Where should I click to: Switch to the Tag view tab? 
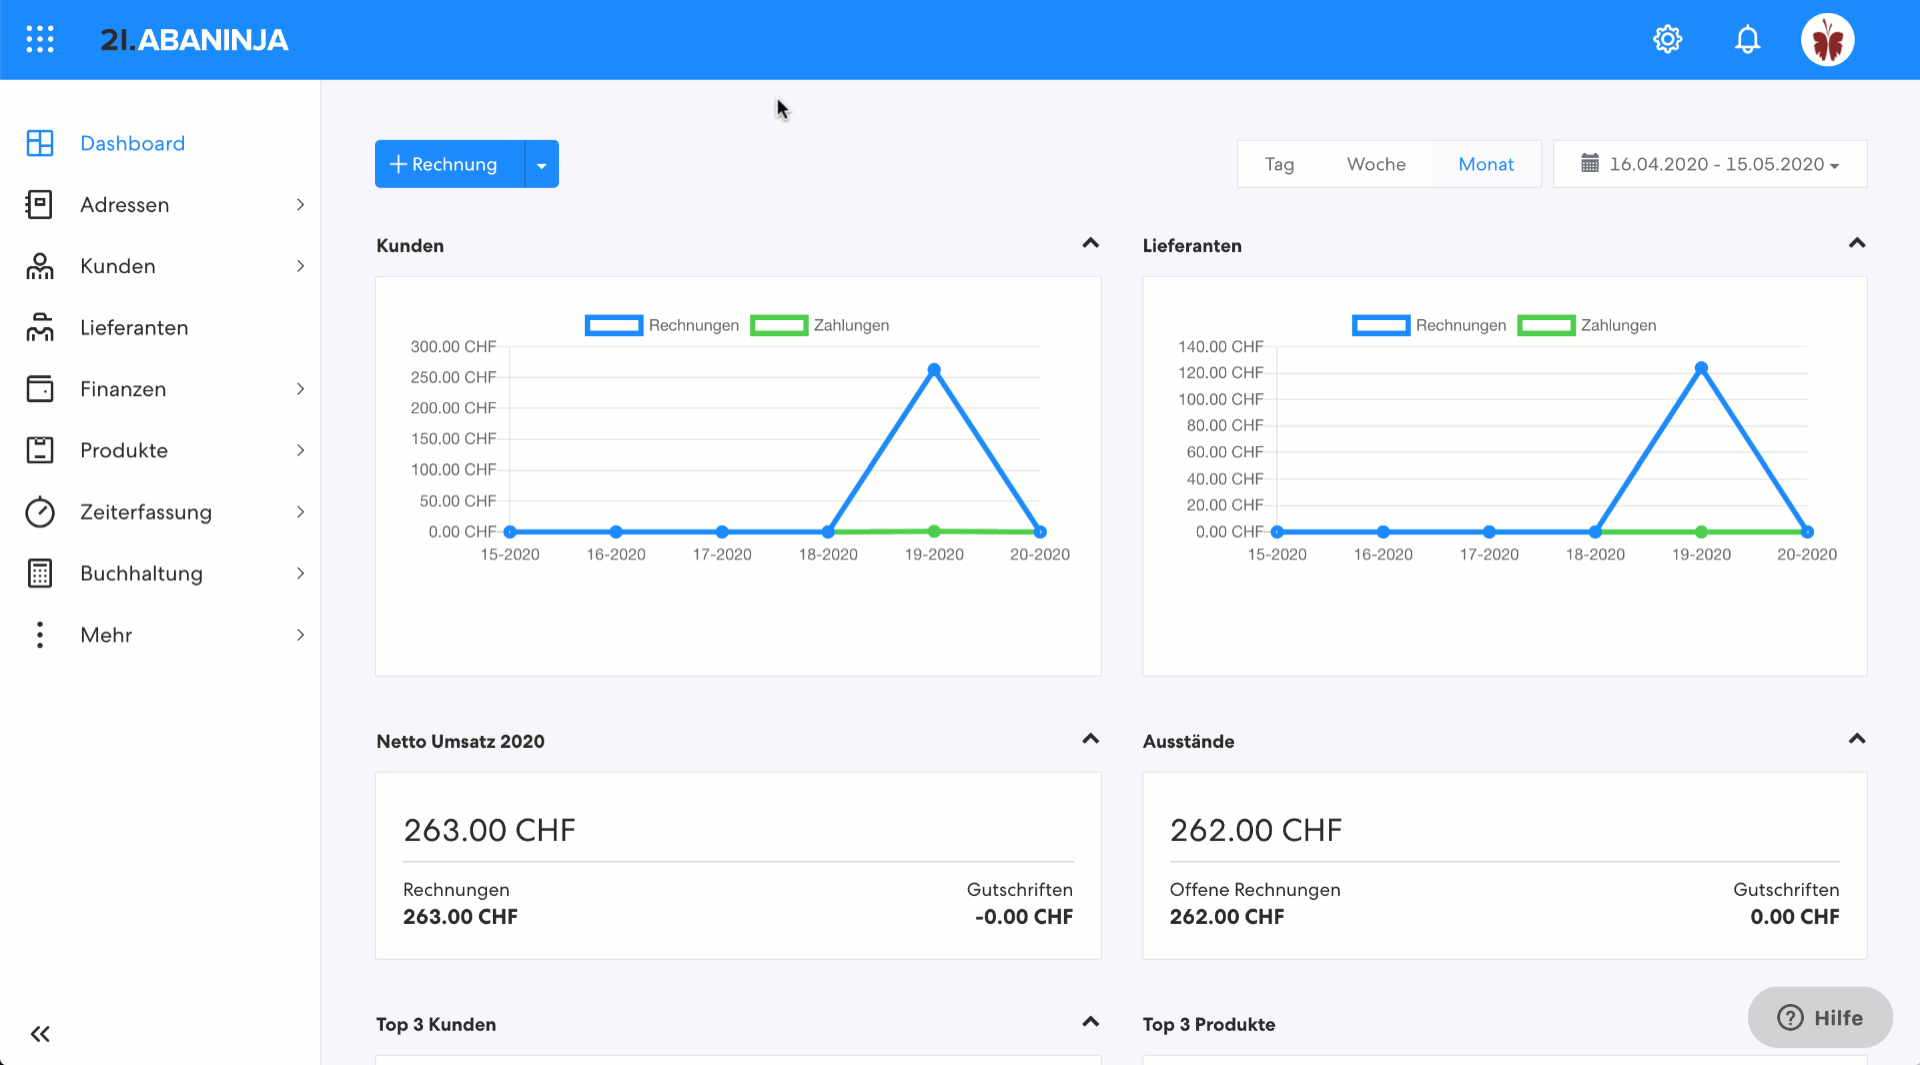(1279, 164)
